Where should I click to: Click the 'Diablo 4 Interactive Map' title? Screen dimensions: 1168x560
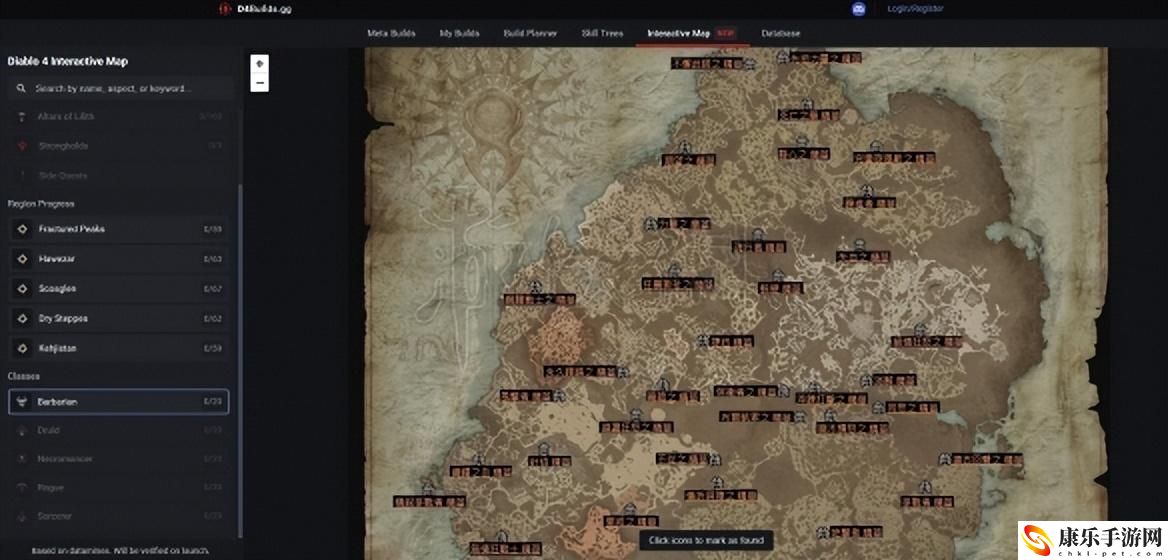click(x=68, y=62)
